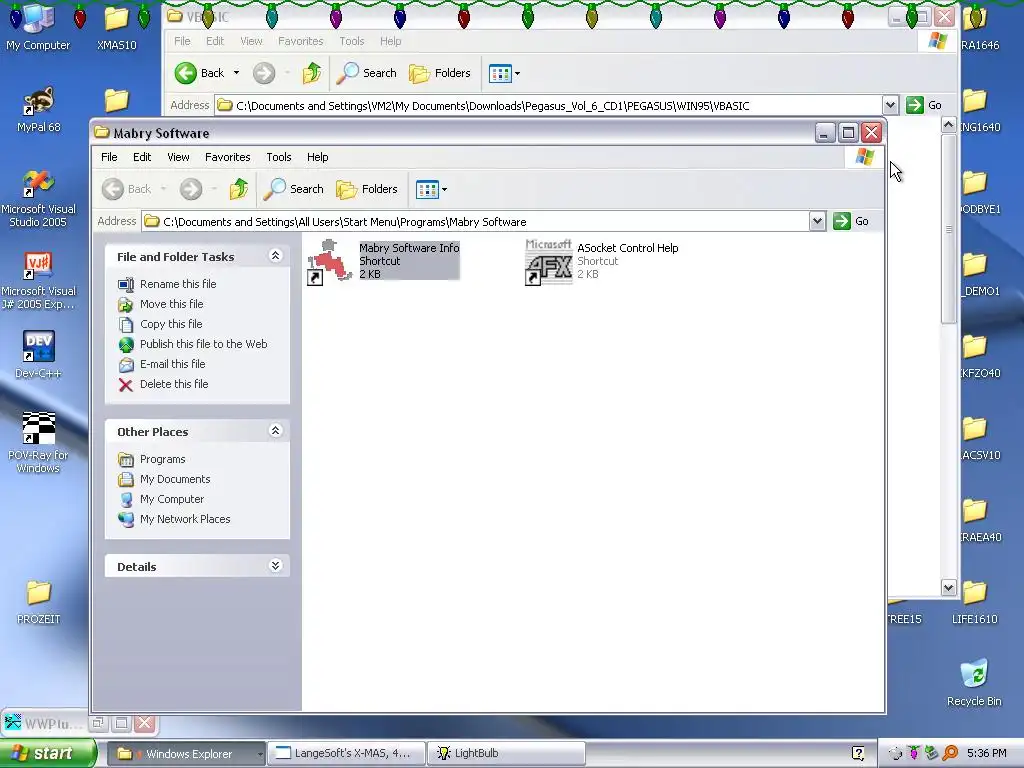Viewport: 1024px width, 768px height.
Task: Select PROZEIT desktop folder
Action: pos(38,602)
